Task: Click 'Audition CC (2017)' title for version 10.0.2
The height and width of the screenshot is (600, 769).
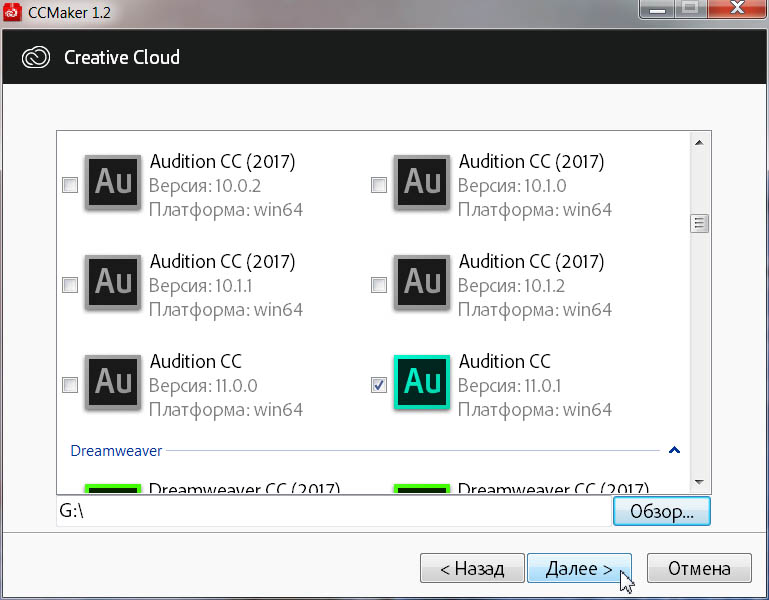Action: 223,161
